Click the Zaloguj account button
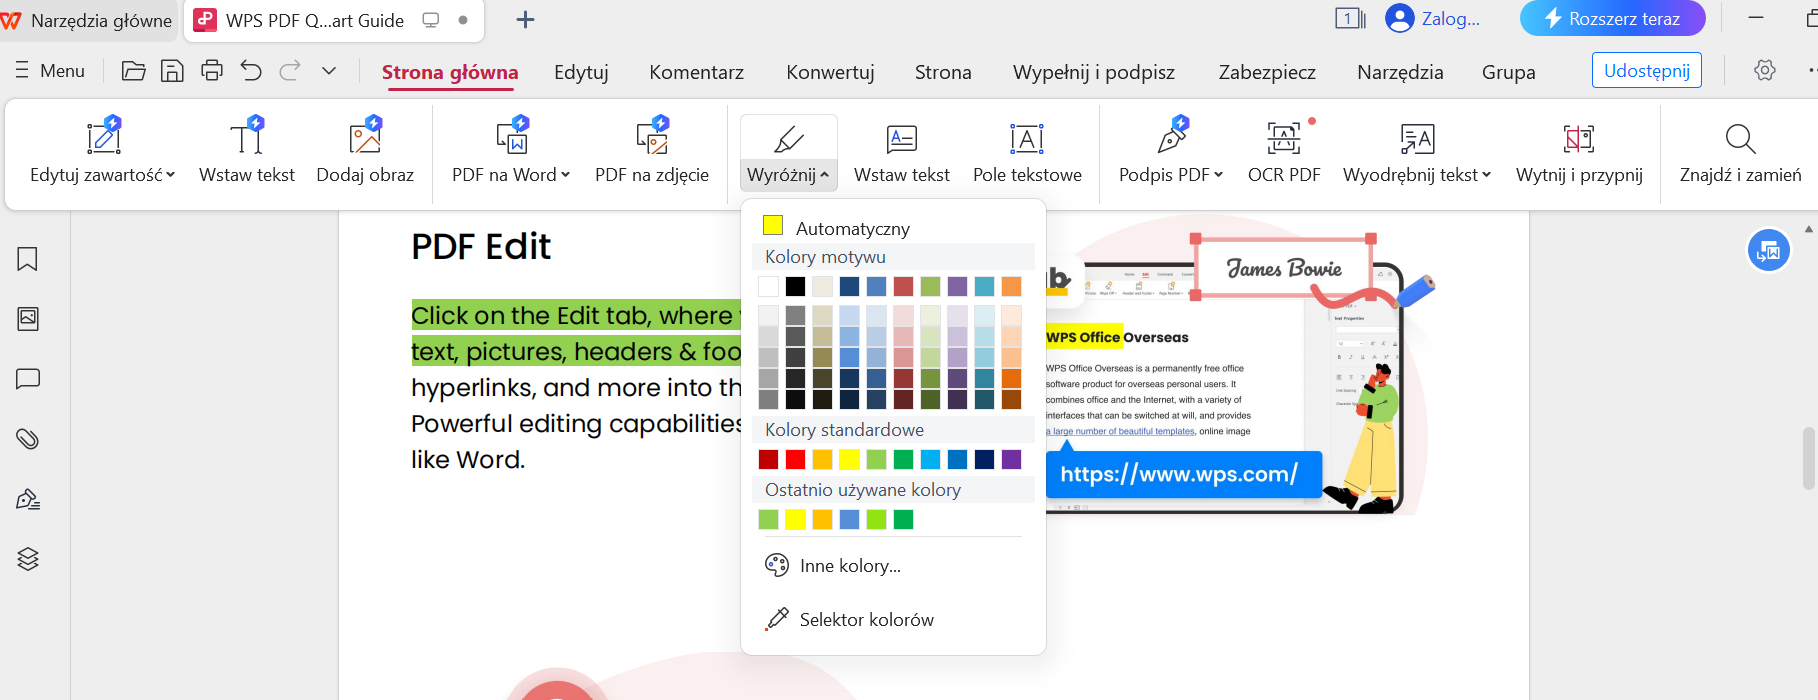 click(x=1433, y=18)
